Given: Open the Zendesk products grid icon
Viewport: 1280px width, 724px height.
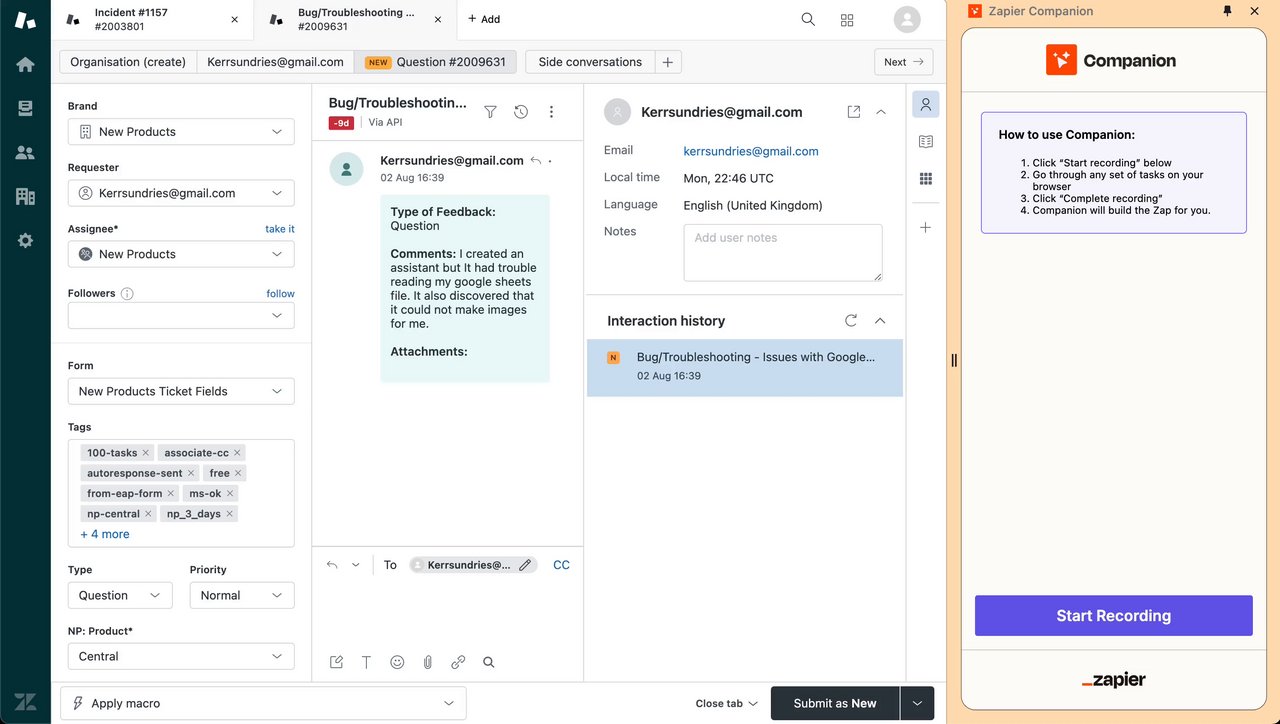Looking at the screenshot, I should (847, 19).
